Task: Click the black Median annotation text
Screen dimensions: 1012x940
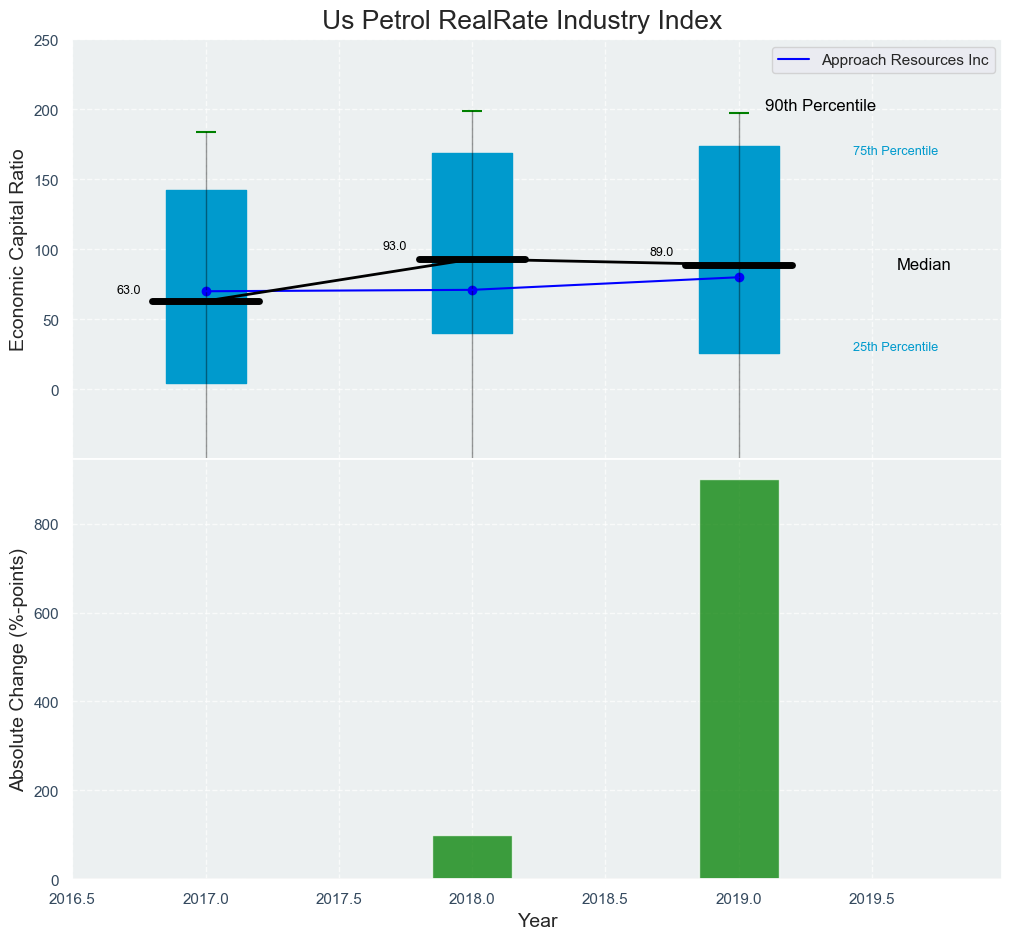Action: point(923,265)
